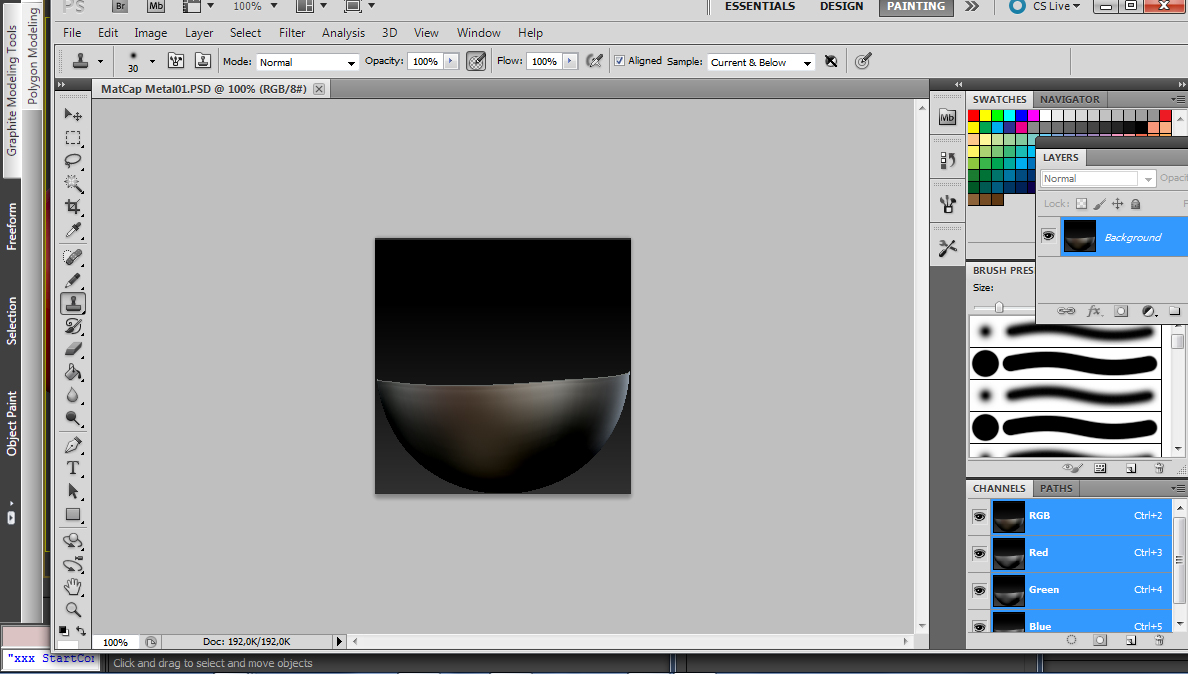Open the Sample Current & Below dropdown
This screenshot has height=674, width=1188.
click(x=761, y=62)
